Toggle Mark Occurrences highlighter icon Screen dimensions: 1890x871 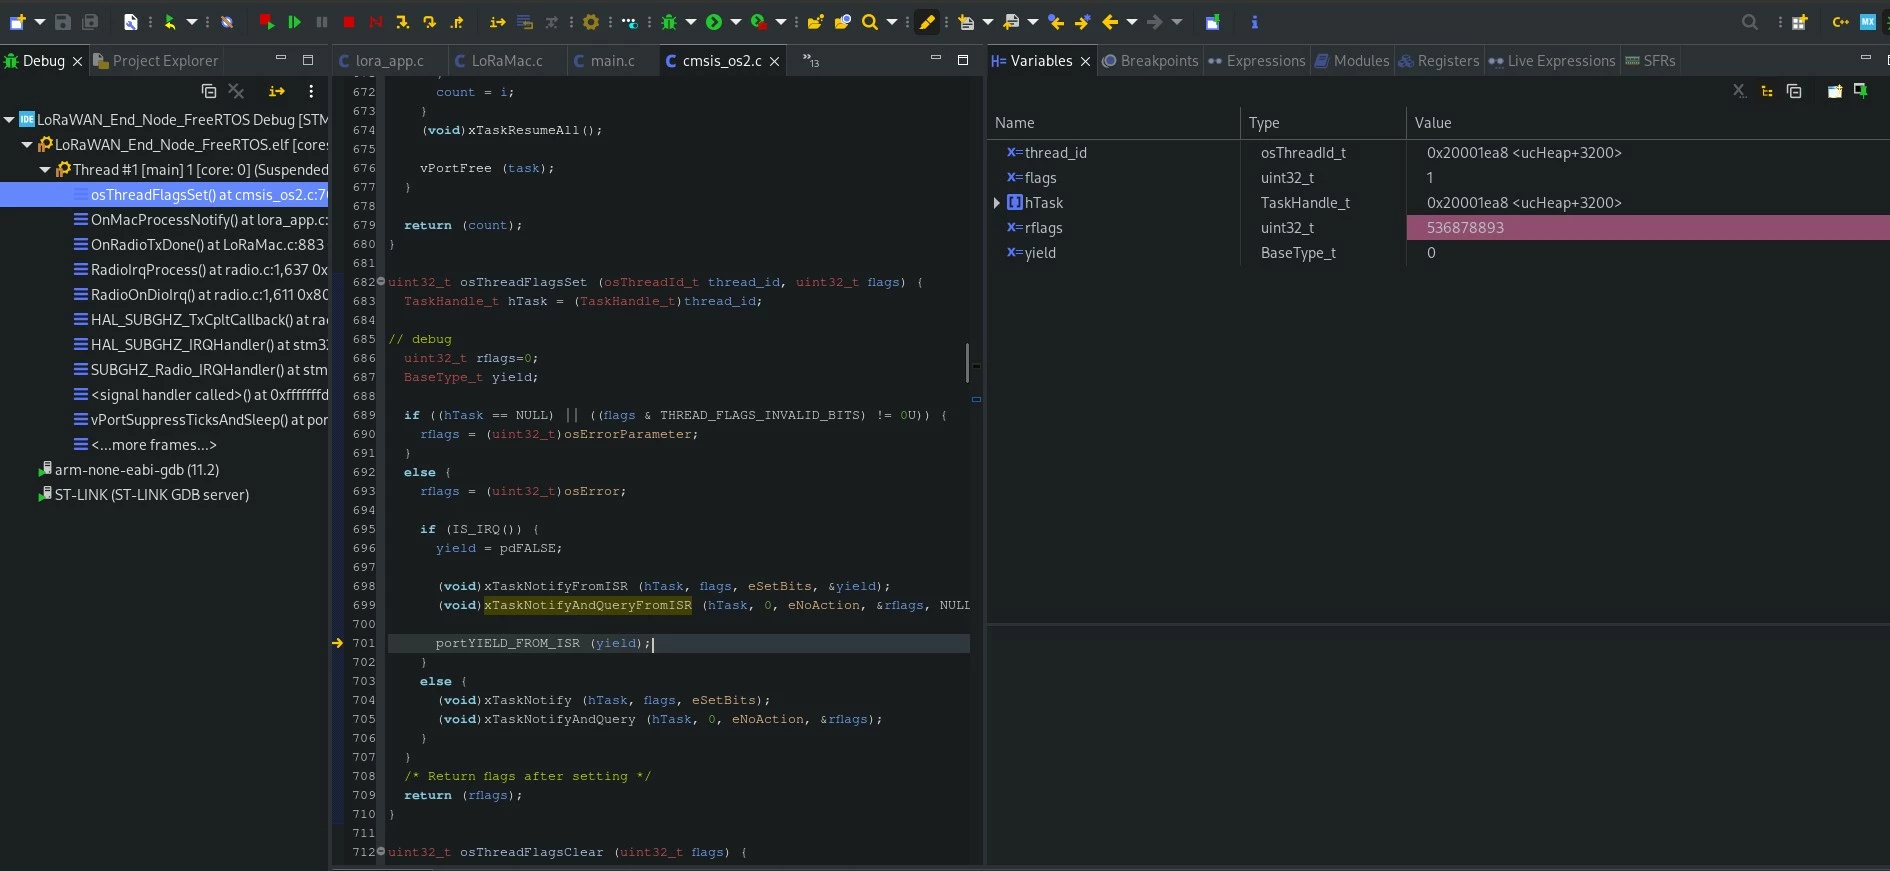pyautogui.click(x=927, y=21)
